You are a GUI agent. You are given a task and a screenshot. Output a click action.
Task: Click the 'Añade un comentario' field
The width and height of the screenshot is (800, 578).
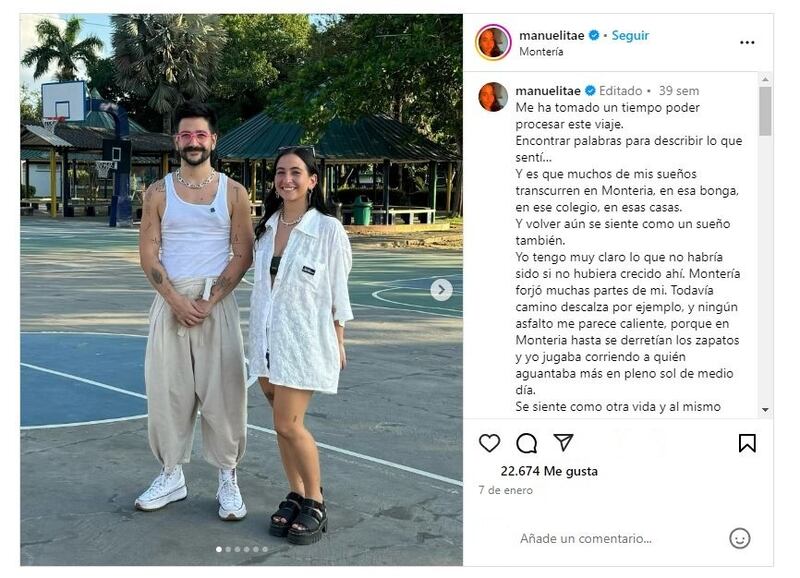coord(586,538)
